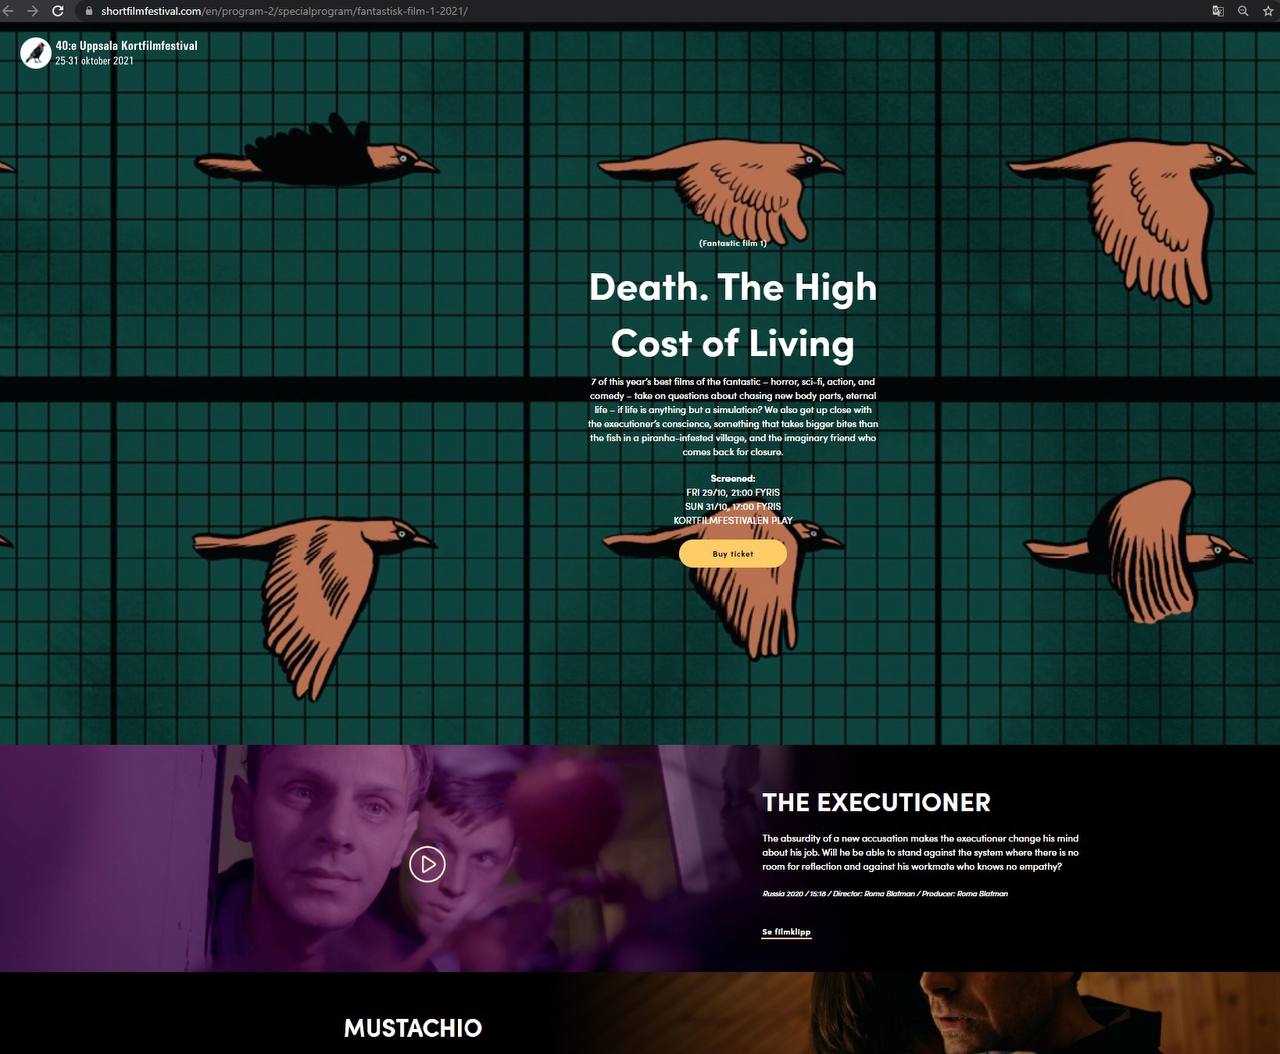Image resolution: width=1280 pixels, height=1054 pixels.
Task: Click the Buy ticket button
Action: pos(732,554)
